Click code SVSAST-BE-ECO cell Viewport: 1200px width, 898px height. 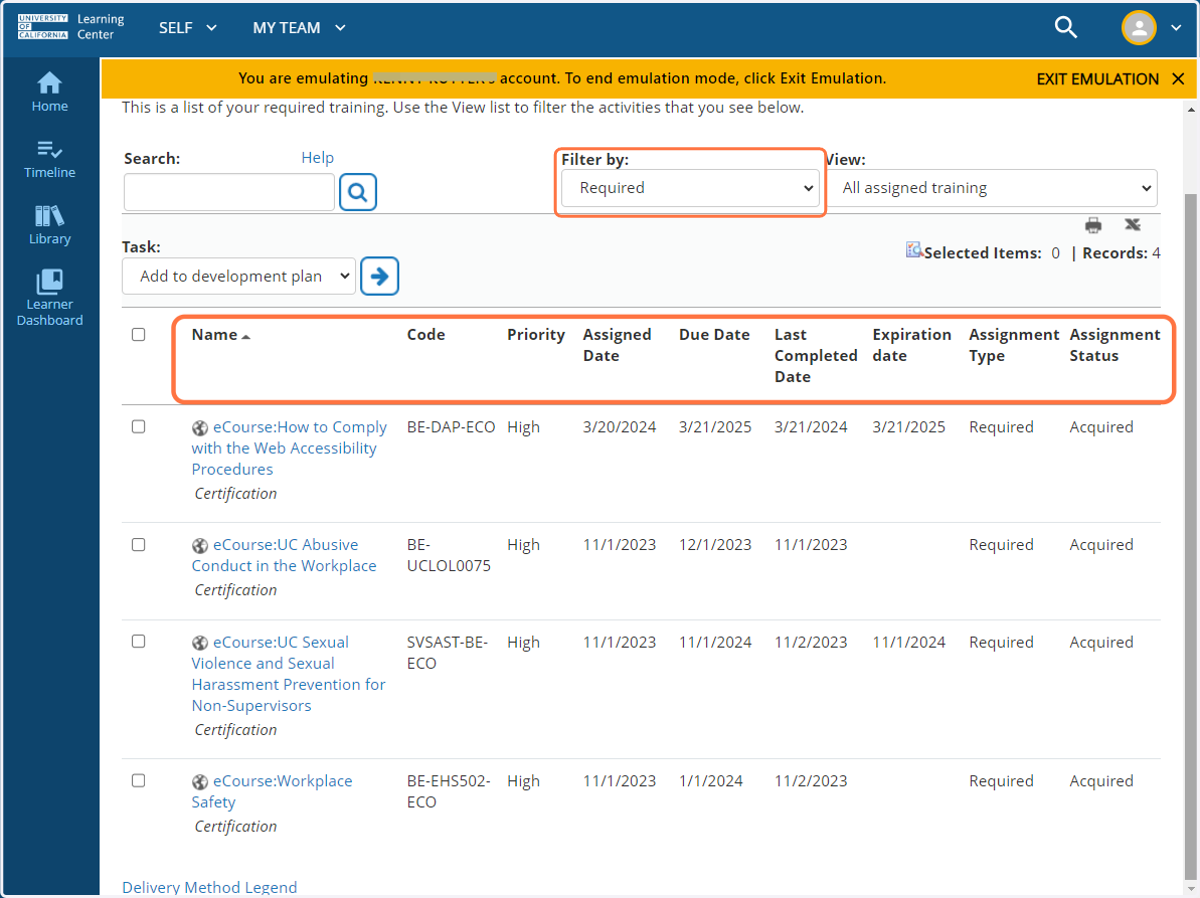(447, 653)
